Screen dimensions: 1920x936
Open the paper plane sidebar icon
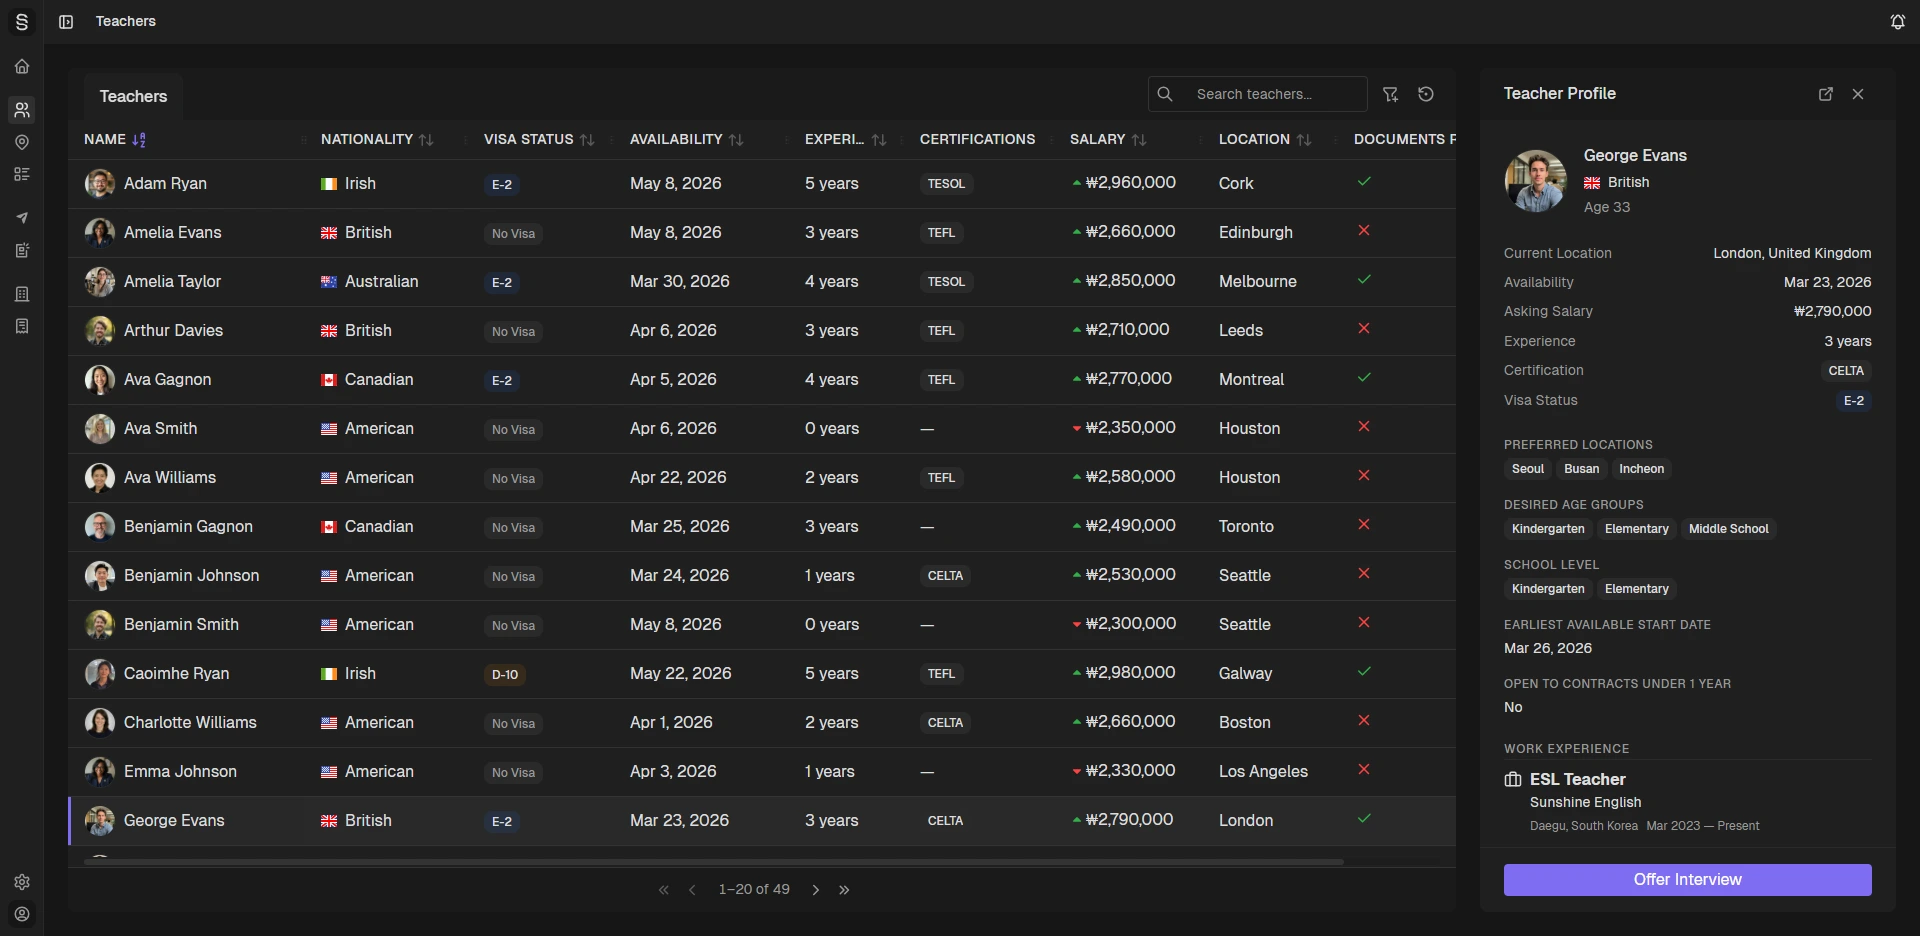pos(22,218)
